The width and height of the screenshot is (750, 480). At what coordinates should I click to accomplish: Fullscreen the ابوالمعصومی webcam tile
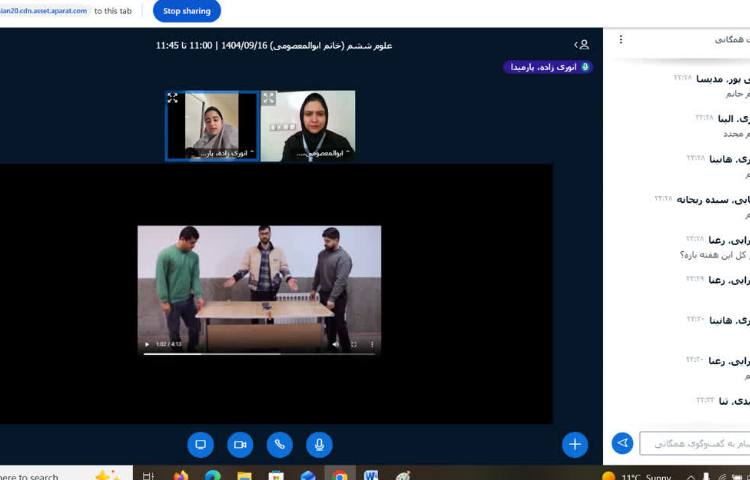pyautogui.click(x=269, y=98)
